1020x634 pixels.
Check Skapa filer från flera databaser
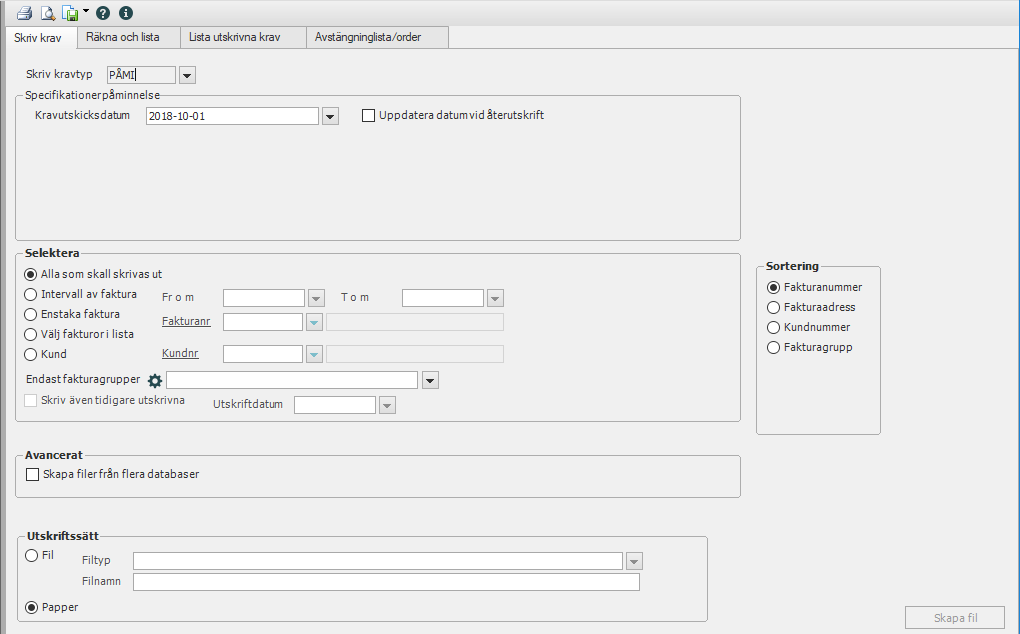pos(33,475)
